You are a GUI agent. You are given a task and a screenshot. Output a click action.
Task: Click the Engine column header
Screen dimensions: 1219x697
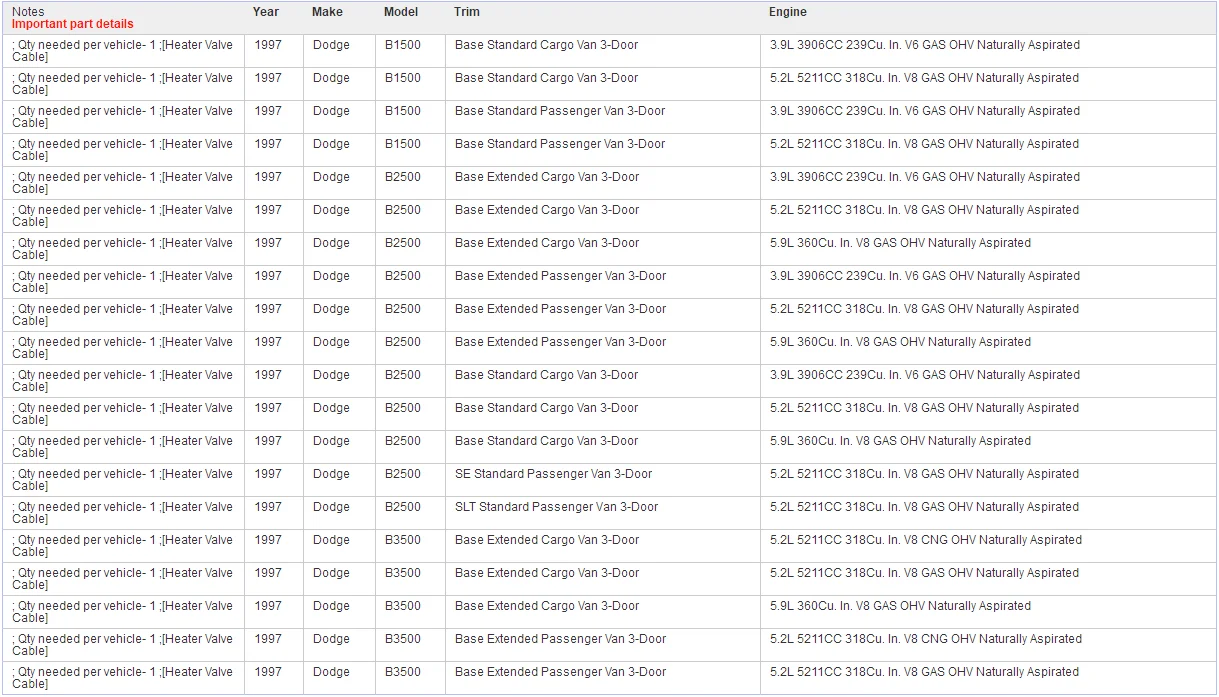tap(788, 12)
